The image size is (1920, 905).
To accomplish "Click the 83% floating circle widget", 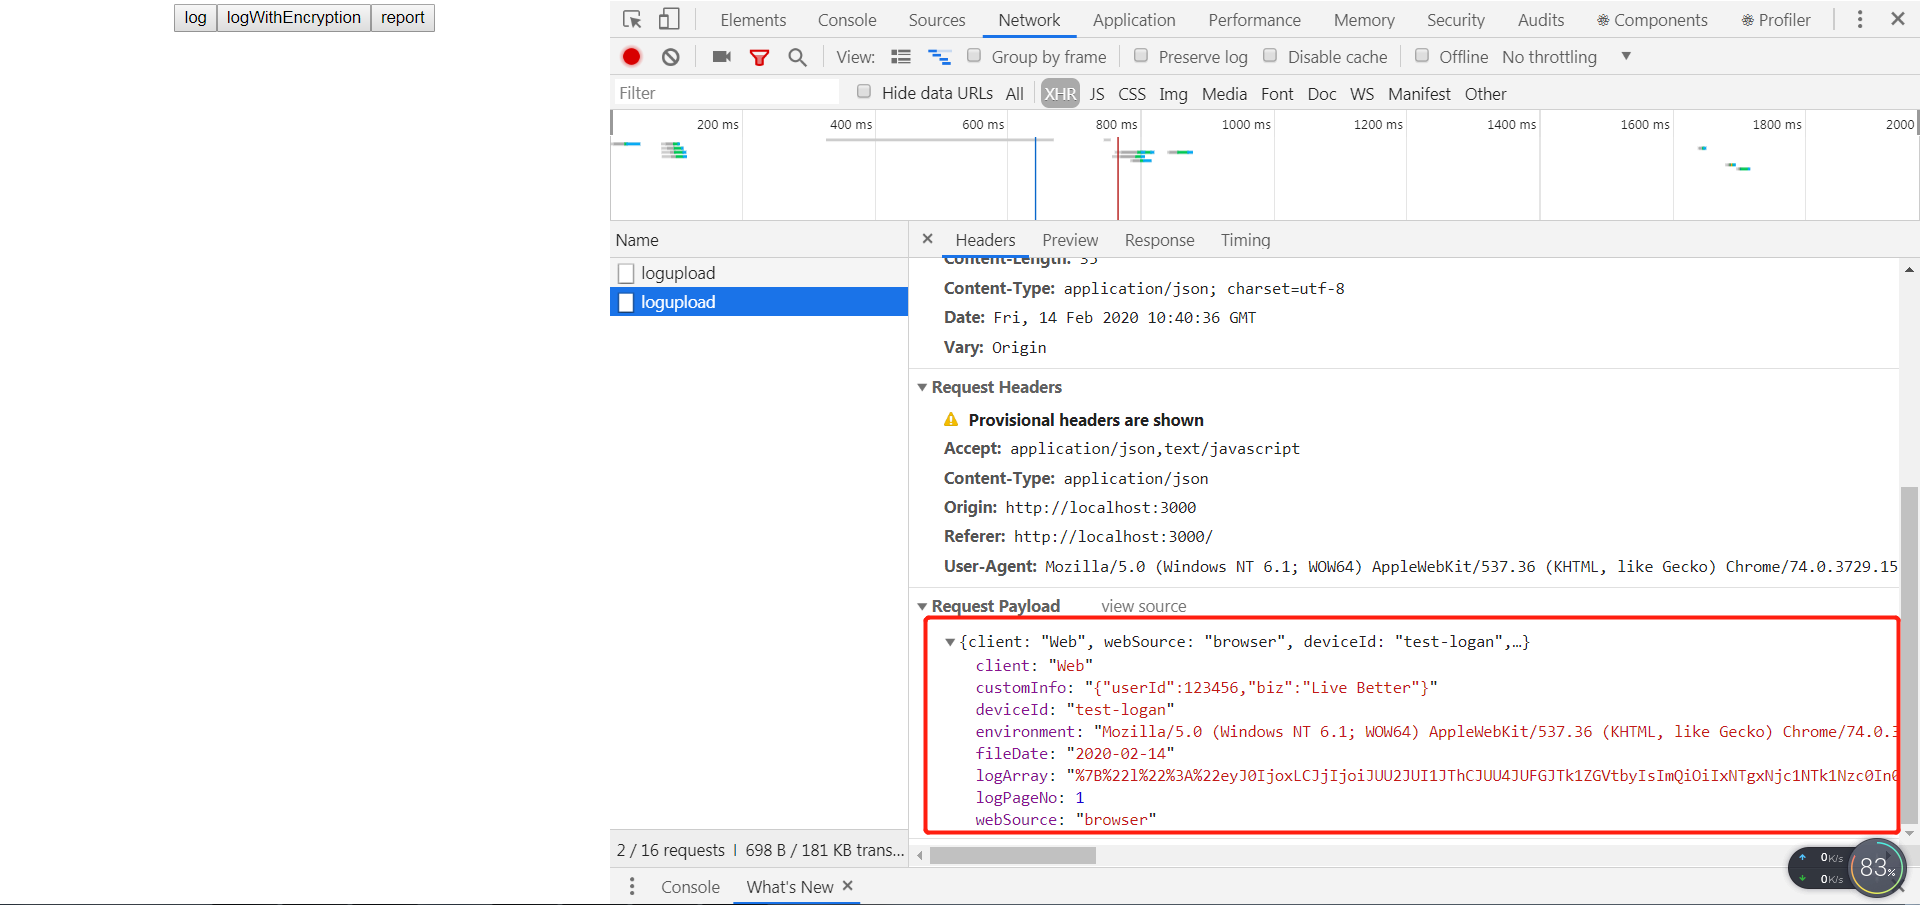I will (1876, 868).
